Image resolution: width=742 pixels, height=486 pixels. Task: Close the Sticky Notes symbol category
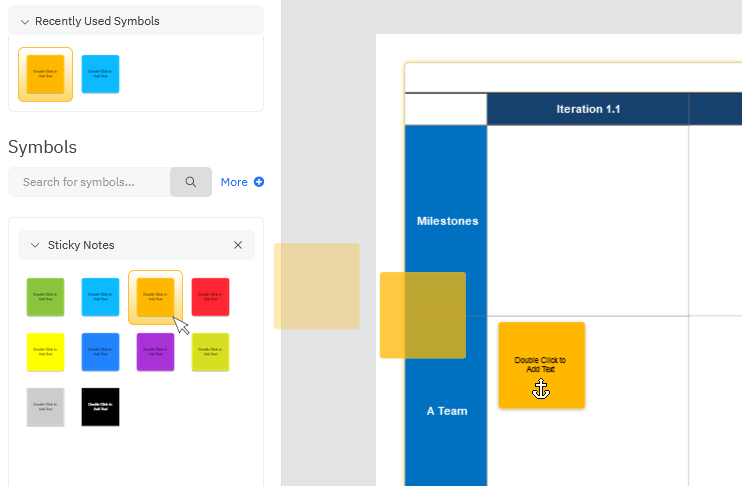click(238, 245)
